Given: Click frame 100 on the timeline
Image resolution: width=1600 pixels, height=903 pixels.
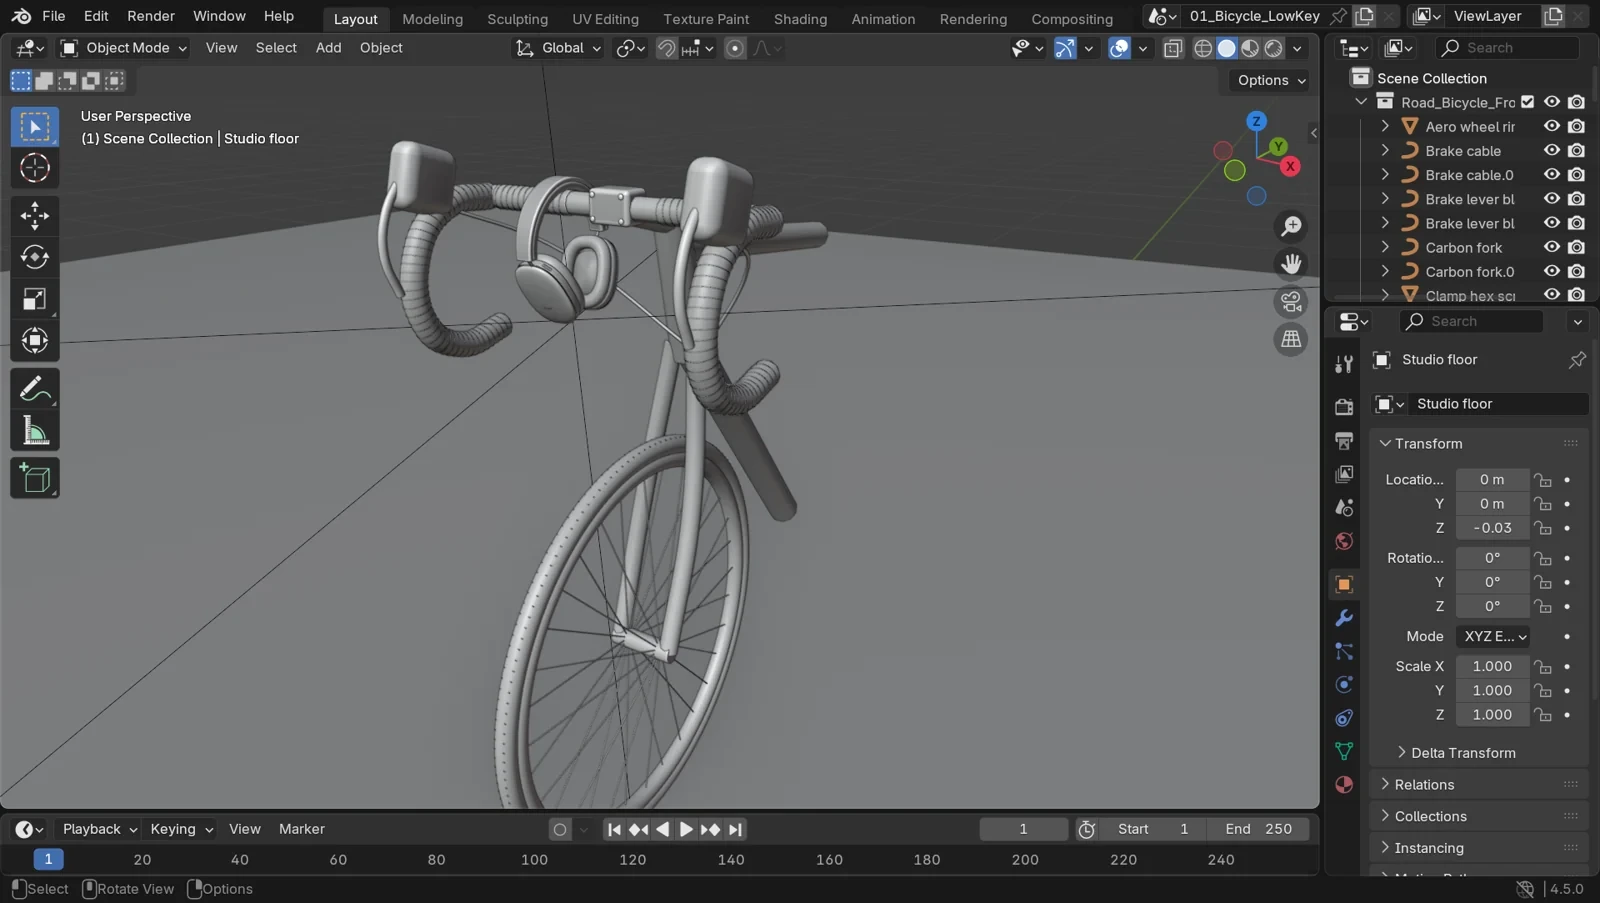Looking at the screenshot, I should pyautogui.click(x=534, y=860).
